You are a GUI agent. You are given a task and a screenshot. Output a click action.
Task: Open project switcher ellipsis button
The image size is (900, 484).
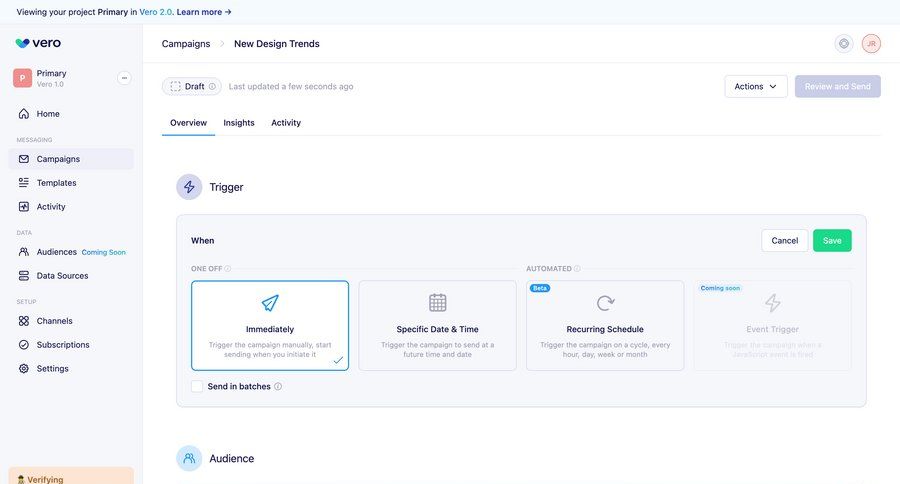point(124,78)
